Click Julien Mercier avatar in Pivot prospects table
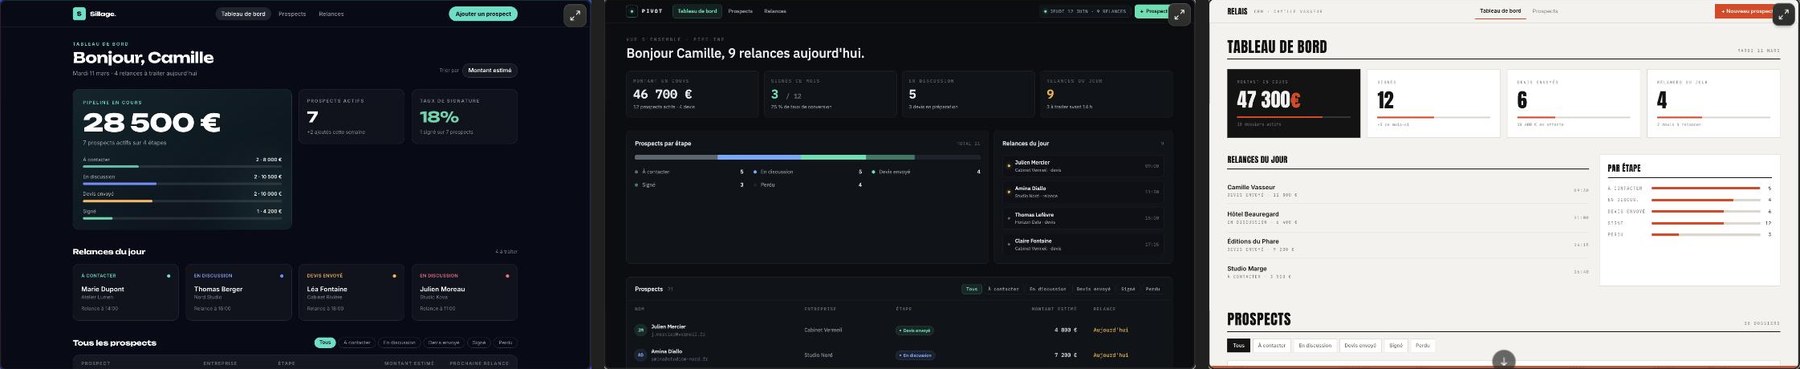1800x369 pixels. click(x=640, y=330)
